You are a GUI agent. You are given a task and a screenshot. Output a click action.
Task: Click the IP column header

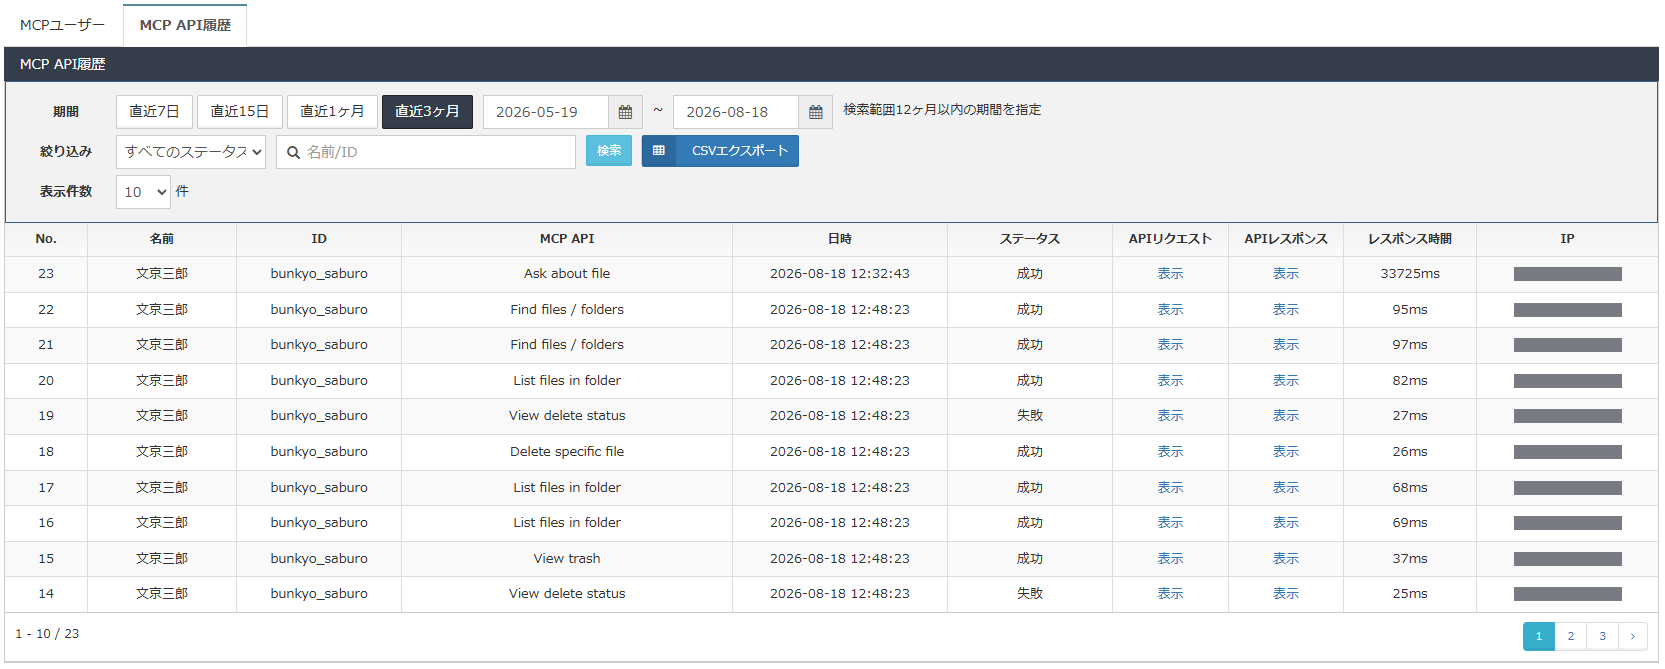(x=1567, y=239)
